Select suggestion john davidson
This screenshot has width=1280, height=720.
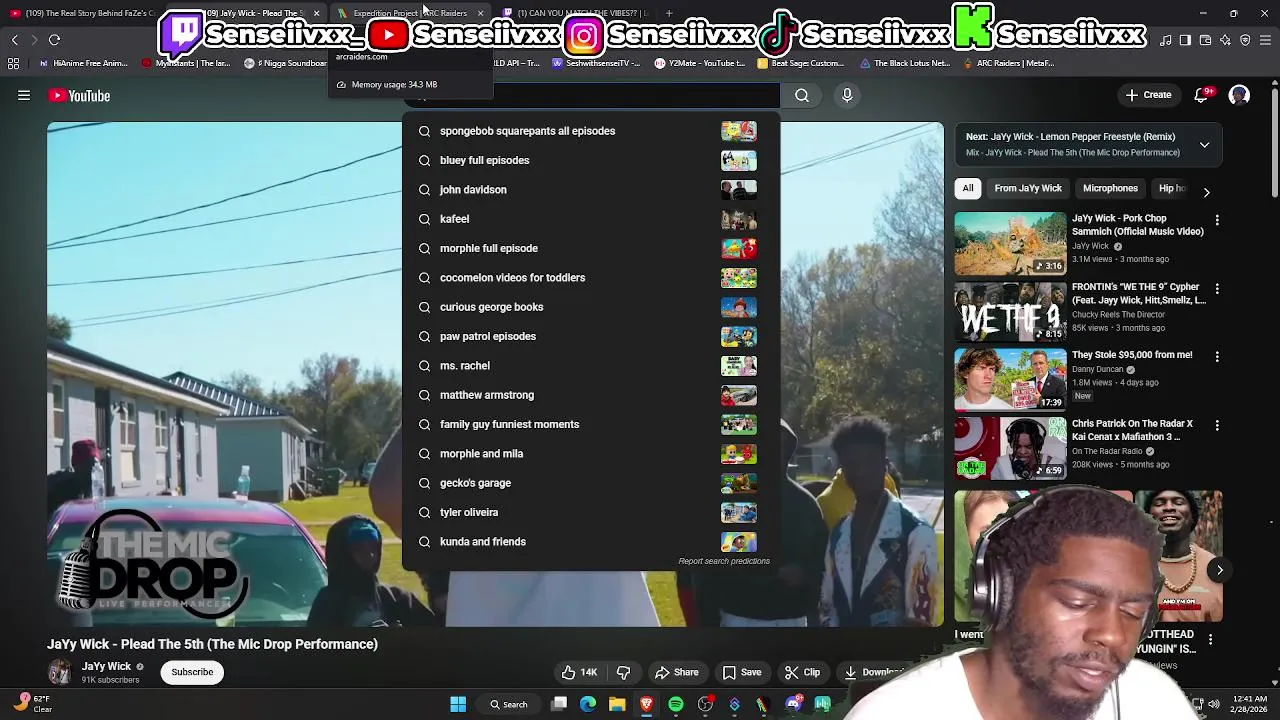[590, 190]
